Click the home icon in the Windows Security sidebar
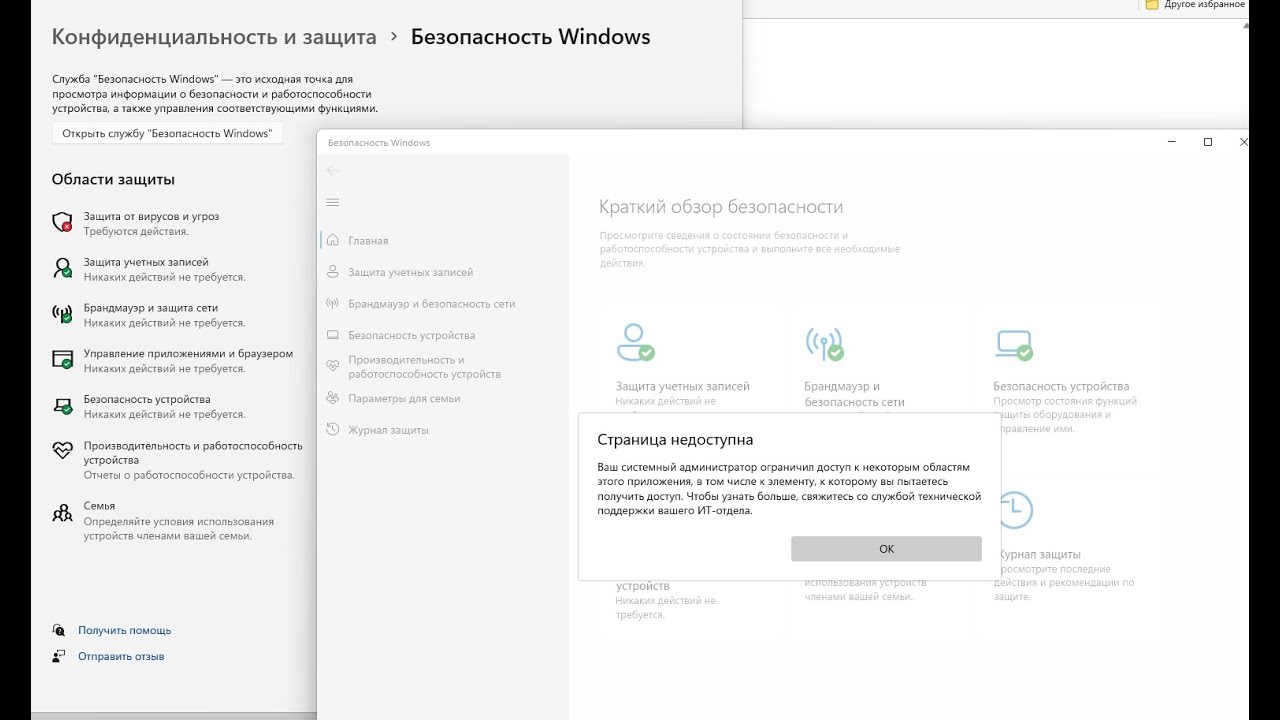 coord(333,240)
